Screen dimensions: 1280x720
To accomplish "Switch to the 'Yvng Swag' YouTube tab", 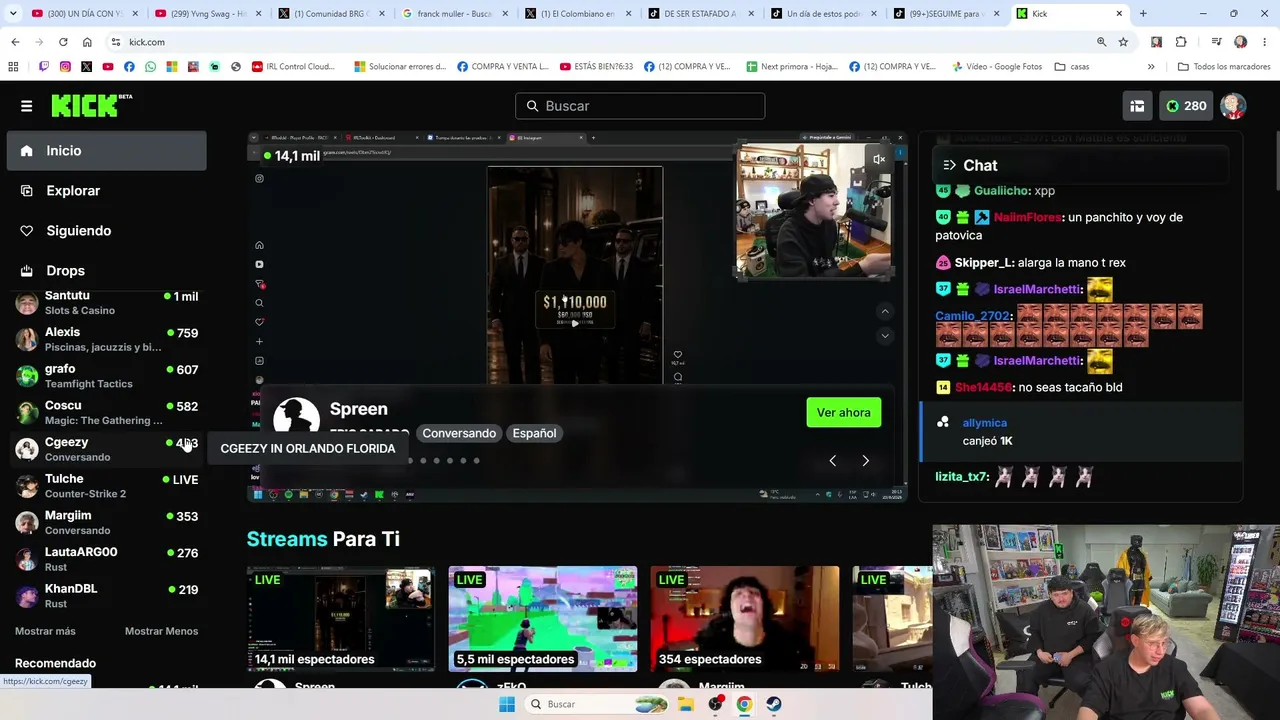I will 209,14.
